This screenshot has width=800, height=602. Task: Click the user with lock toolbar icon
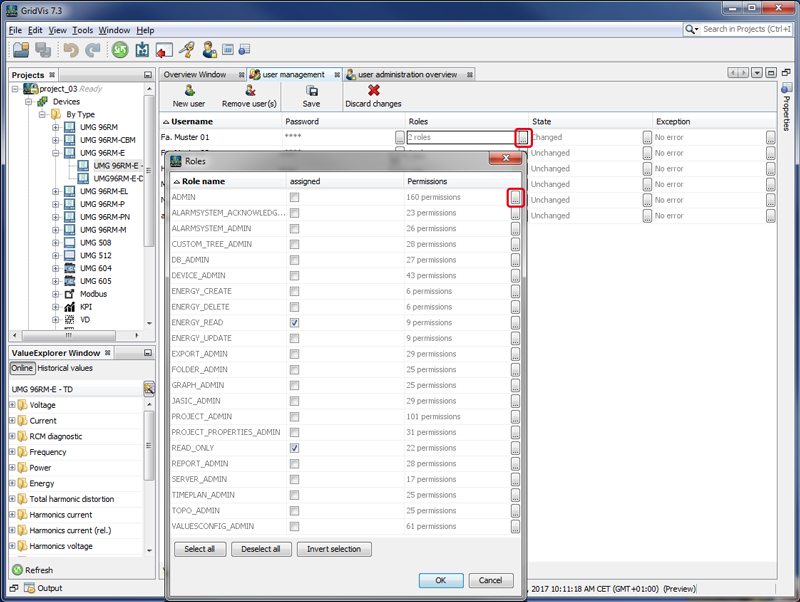(x=209, y=50)
